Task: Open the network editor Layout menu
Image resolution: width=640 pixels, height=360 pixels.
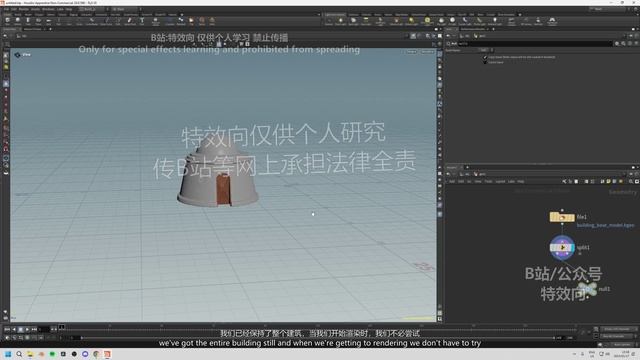Action: [500, 181]
